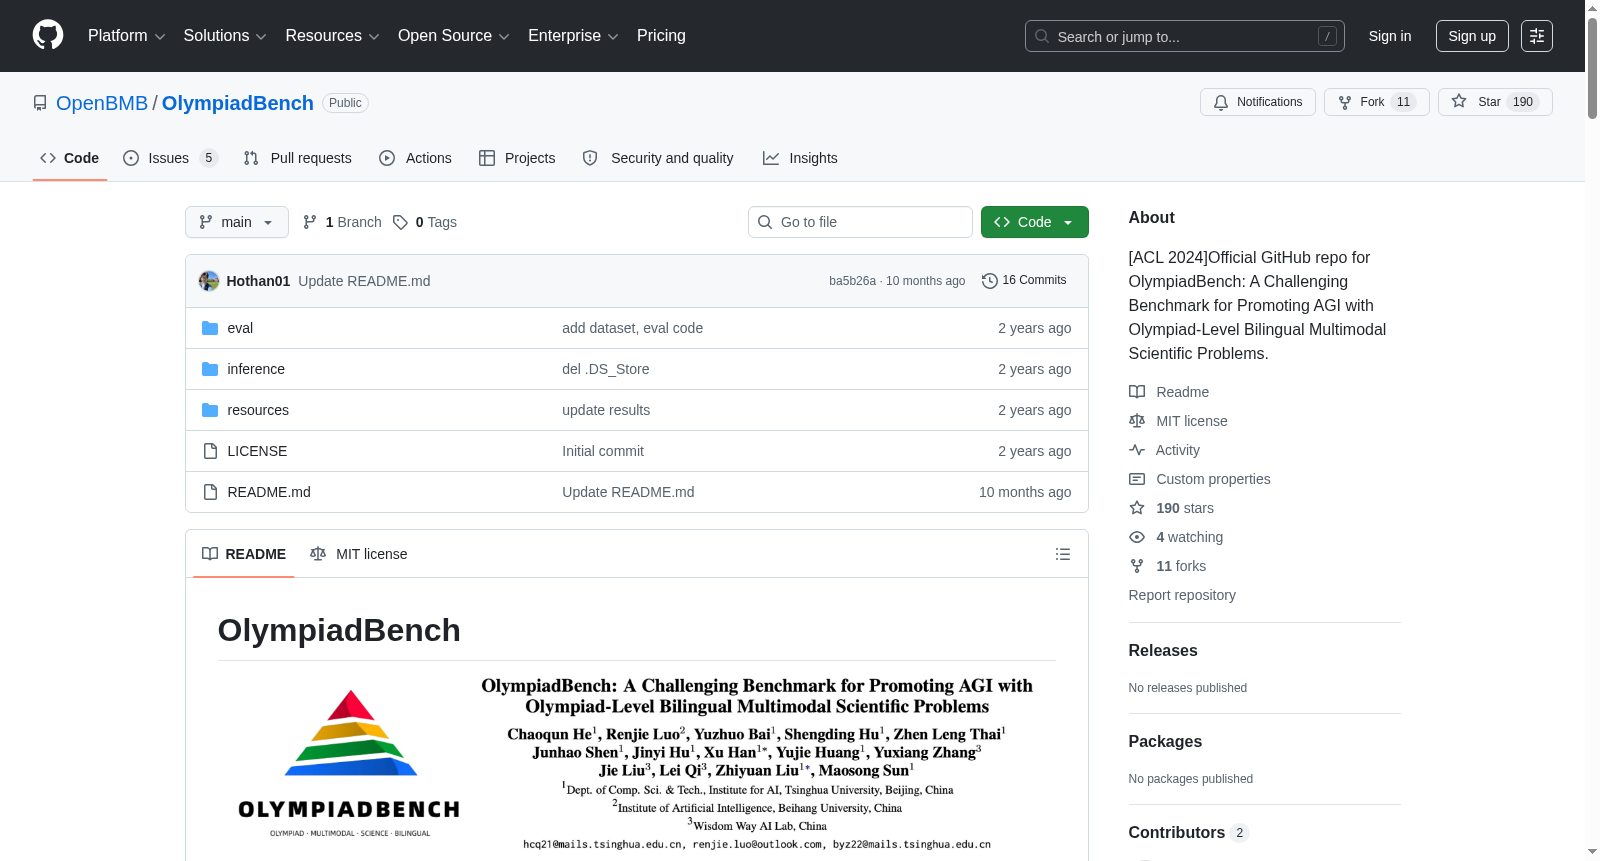Expand the Platform menu
The image size is (1600, 861).
(127, 36)
